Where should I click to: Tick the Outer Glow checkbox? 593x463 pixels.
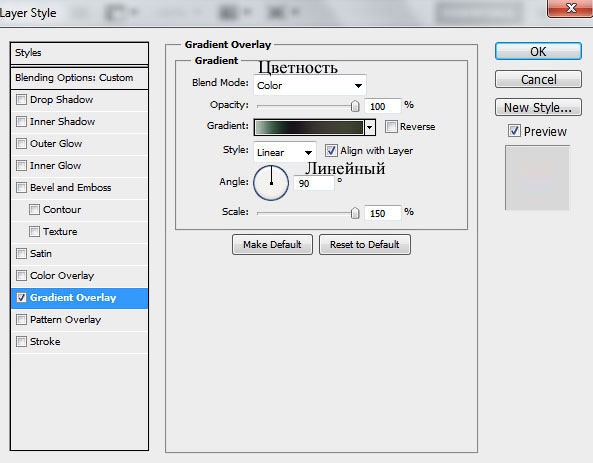(x=21, y=144)
